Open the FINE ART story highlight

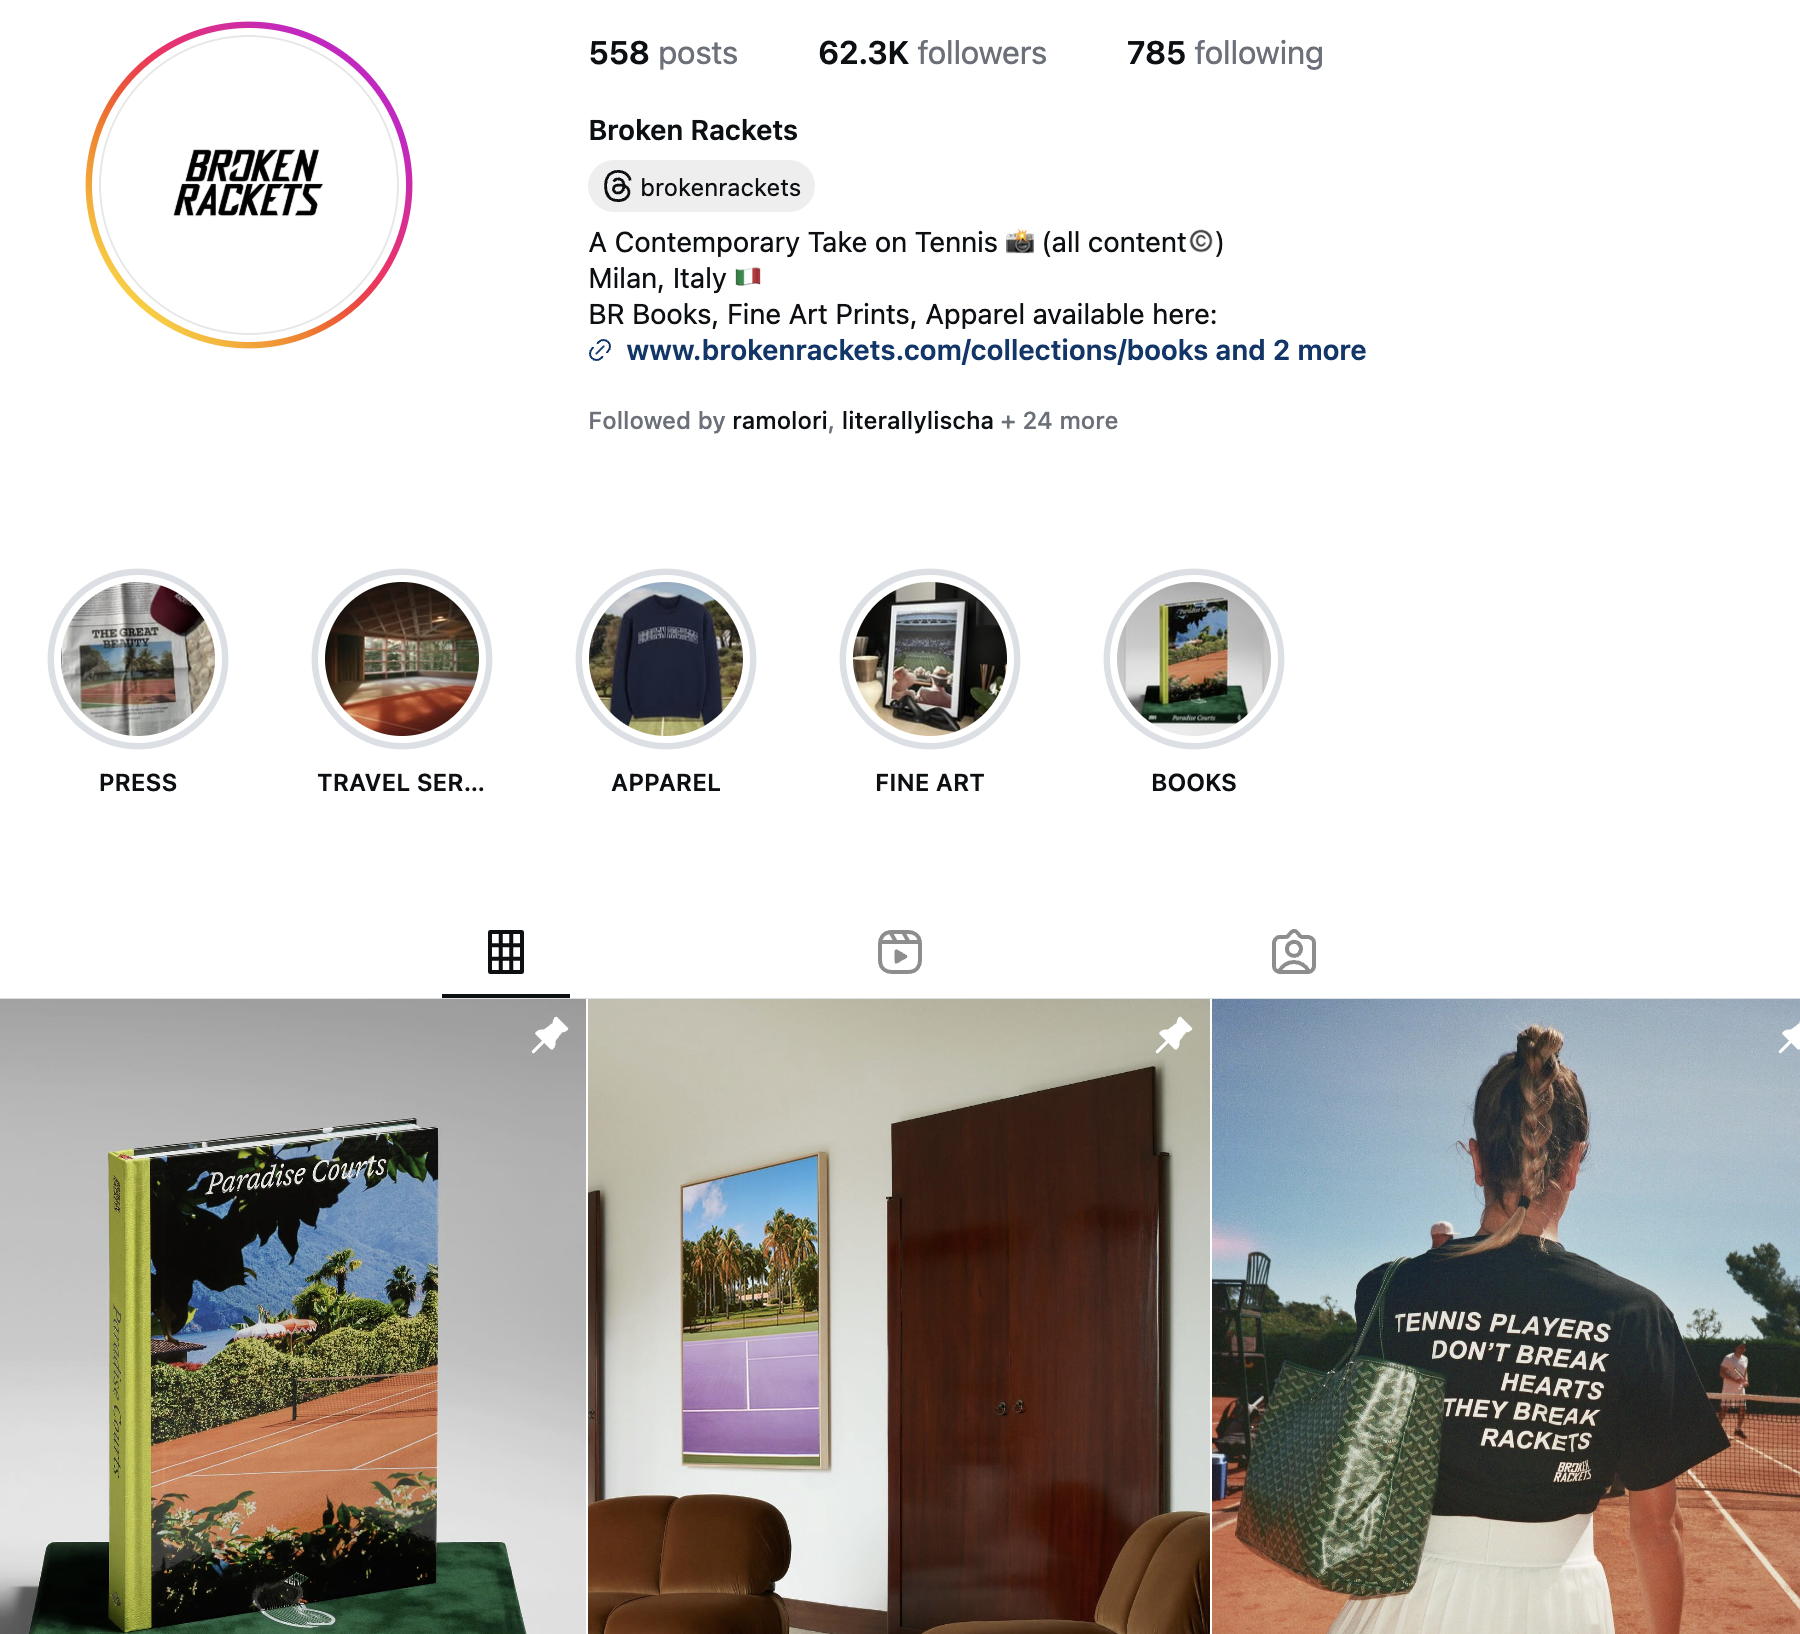[x=930, y=659]
